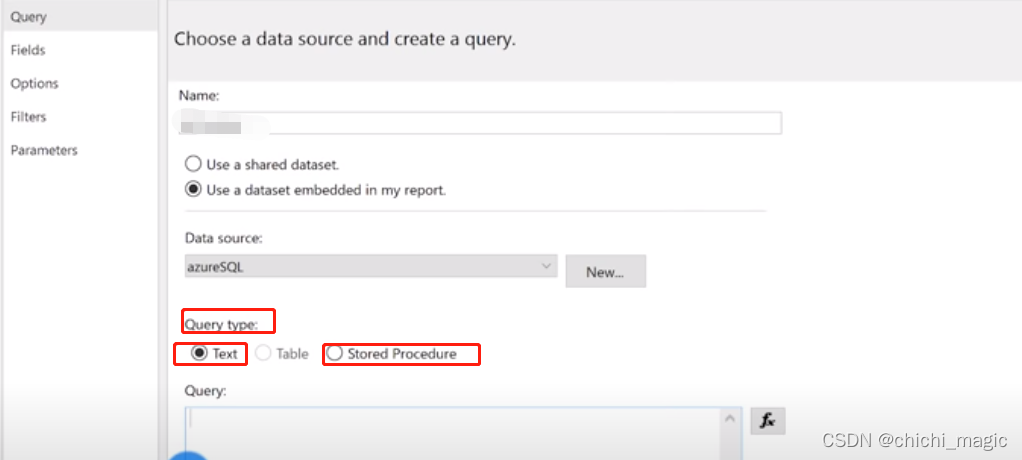1022x460 pixels.
Task: Select Use a shared dataset option
Action: click(x=262, y=164)
